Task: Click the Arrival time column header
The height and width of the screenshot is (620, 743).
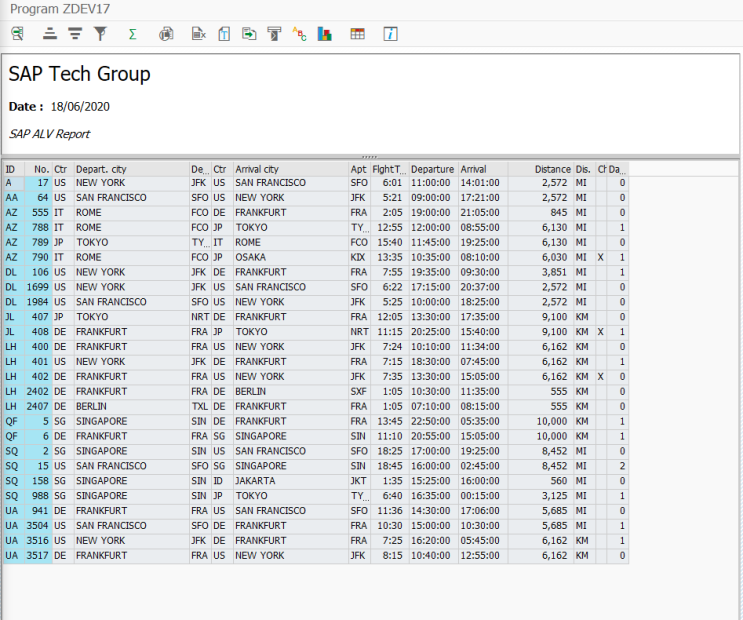Action: coord(483,169)
